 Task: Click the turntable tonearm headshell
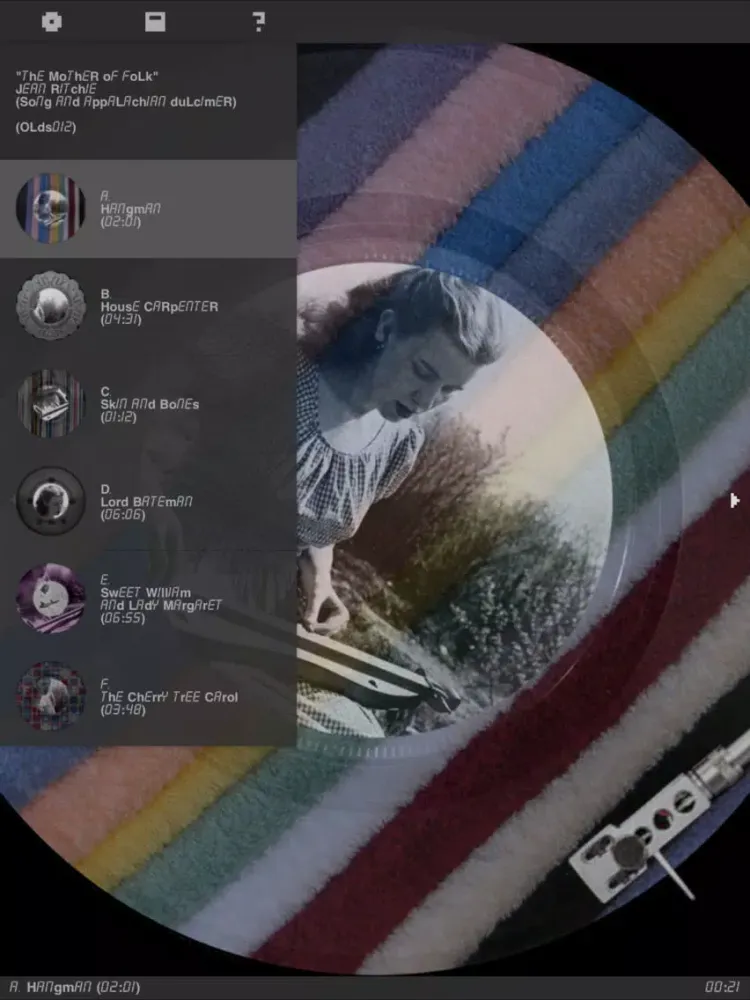[641, 835]
